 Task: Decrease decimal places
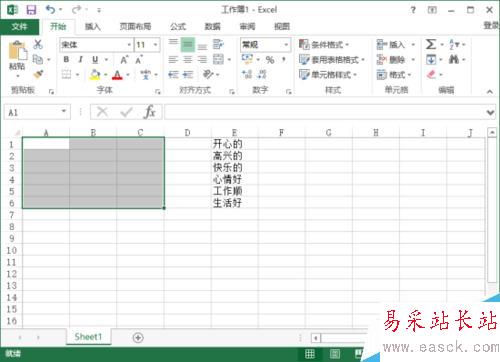[x=262, y=74]
